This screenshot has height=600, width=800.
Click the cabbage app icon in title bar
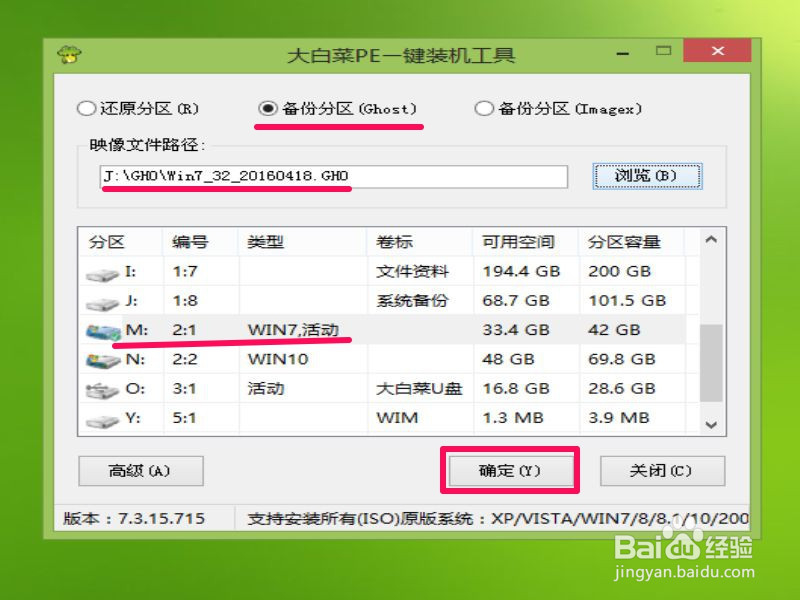point(69,54)
